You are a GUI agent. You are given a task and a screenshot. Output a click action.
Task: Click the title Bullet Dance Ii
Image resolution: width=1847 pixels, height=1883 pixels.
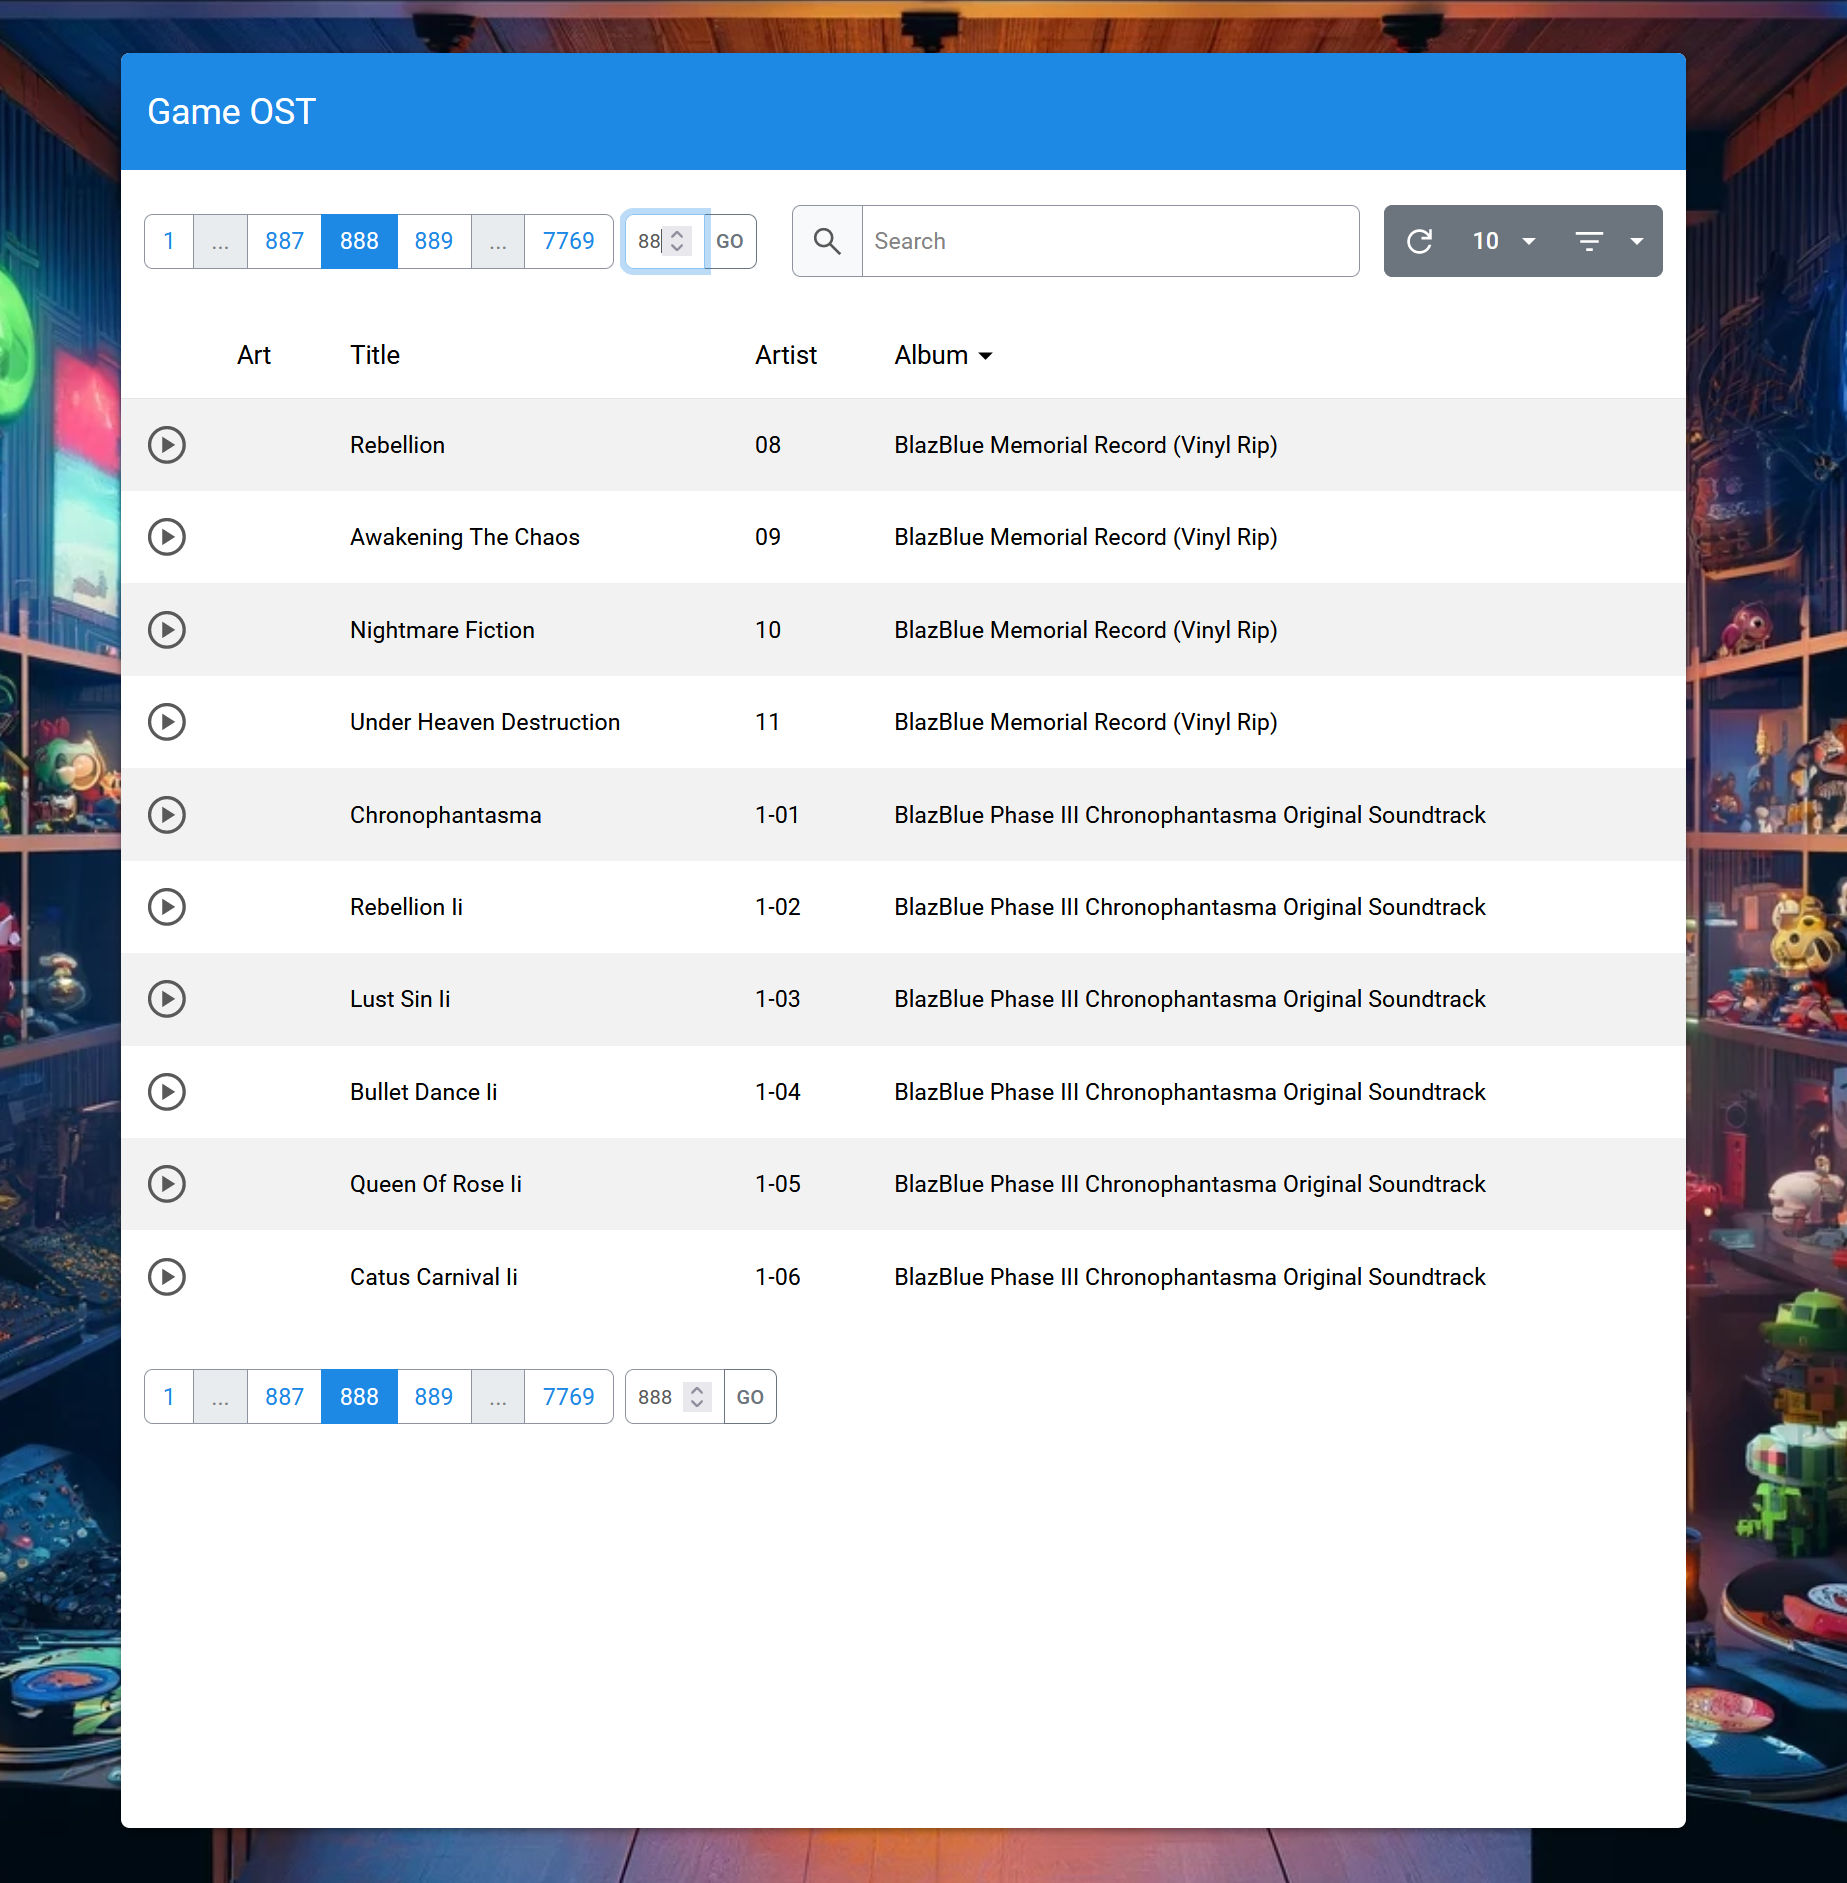pyautogui.click(x=424, y=1092)
